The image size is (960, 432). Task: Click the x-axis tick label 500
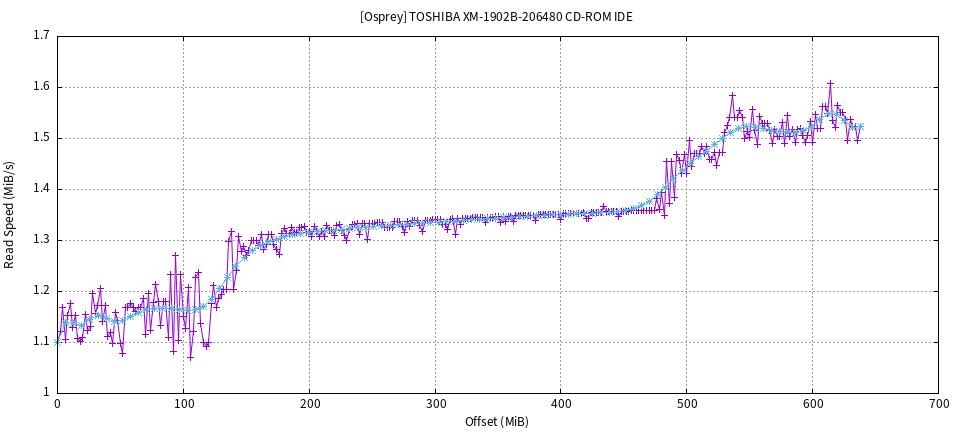point(686,403)
